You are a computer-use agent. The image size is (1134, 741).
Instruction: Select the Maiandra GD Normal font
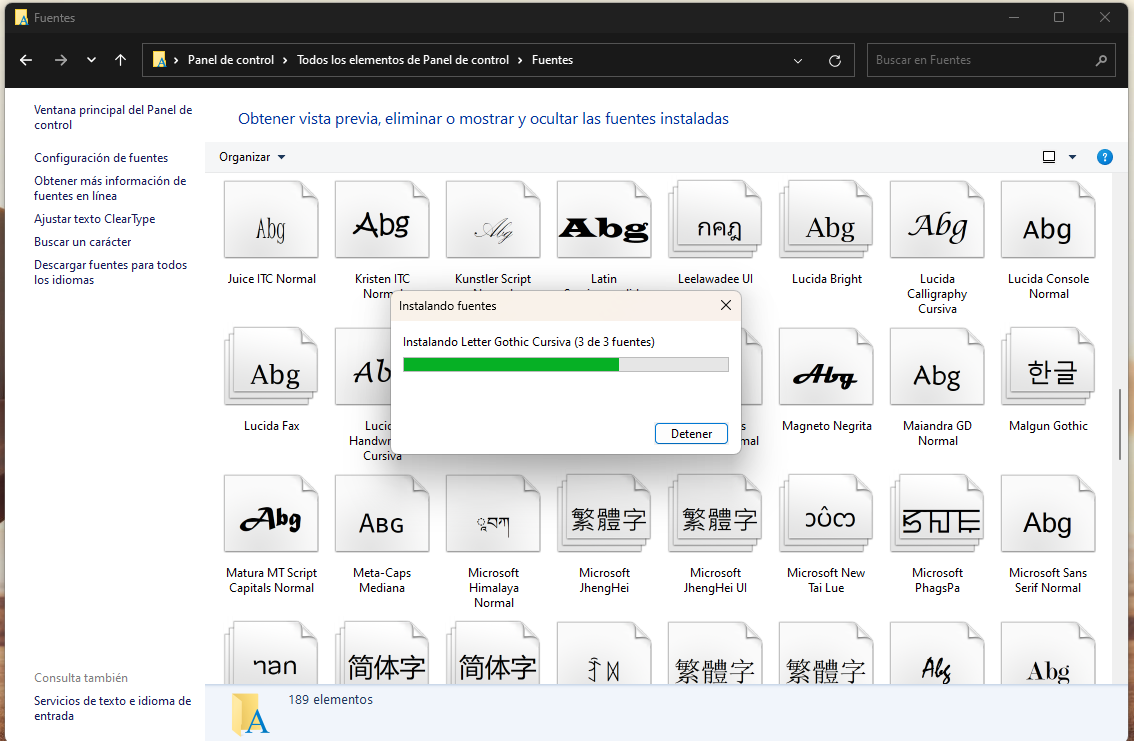click(937, 367)
